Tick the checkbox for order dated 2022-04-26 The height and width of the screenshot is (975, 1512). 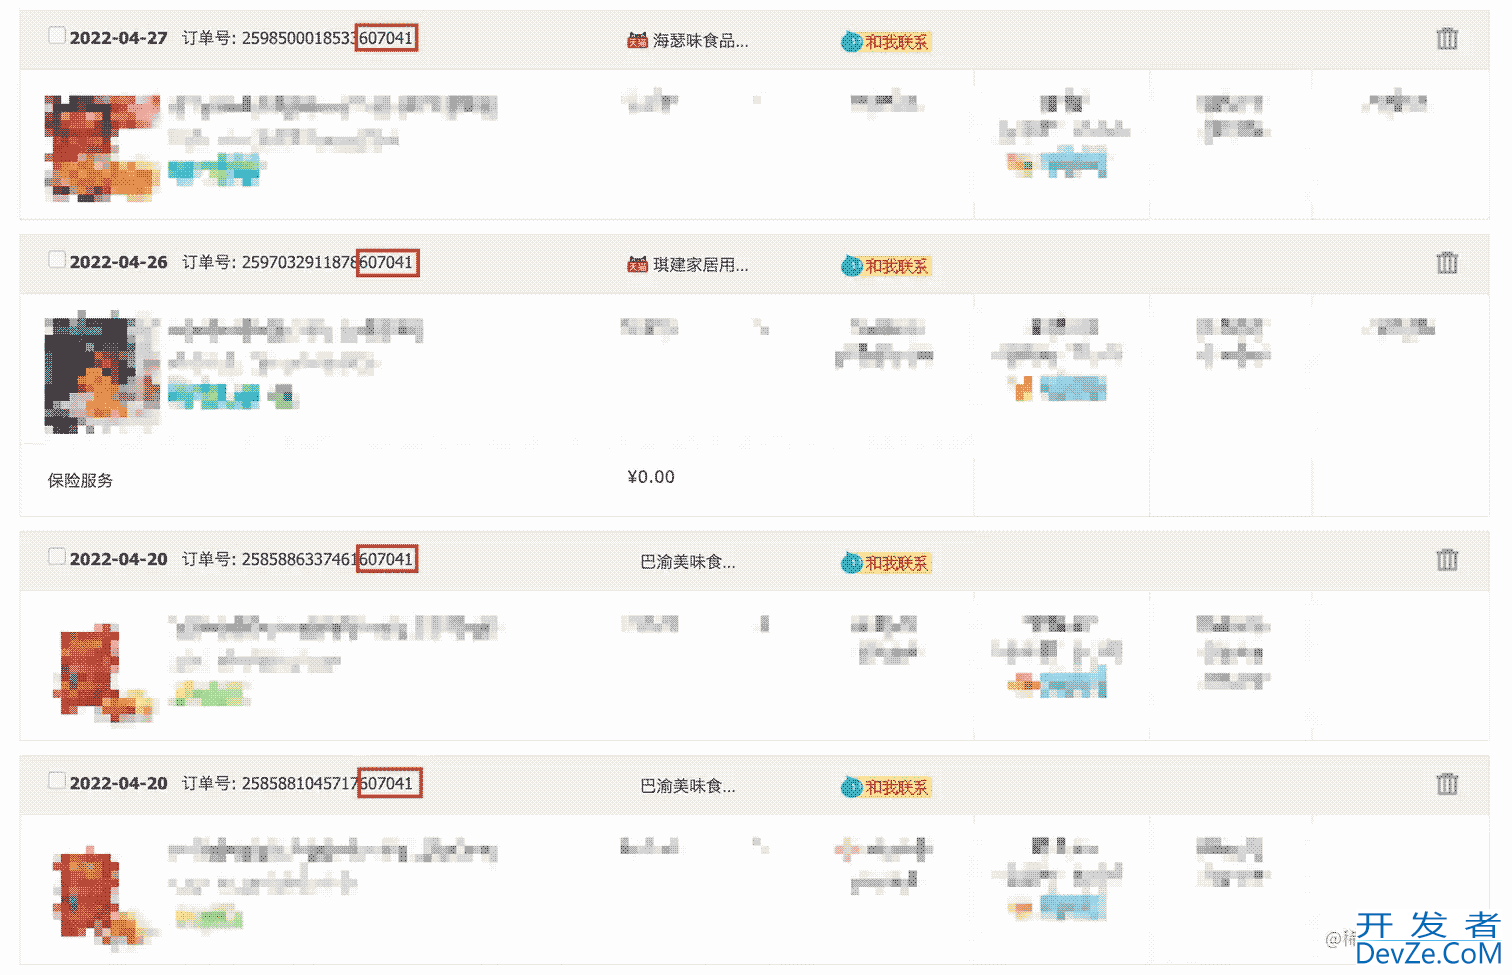click(57, 260)
